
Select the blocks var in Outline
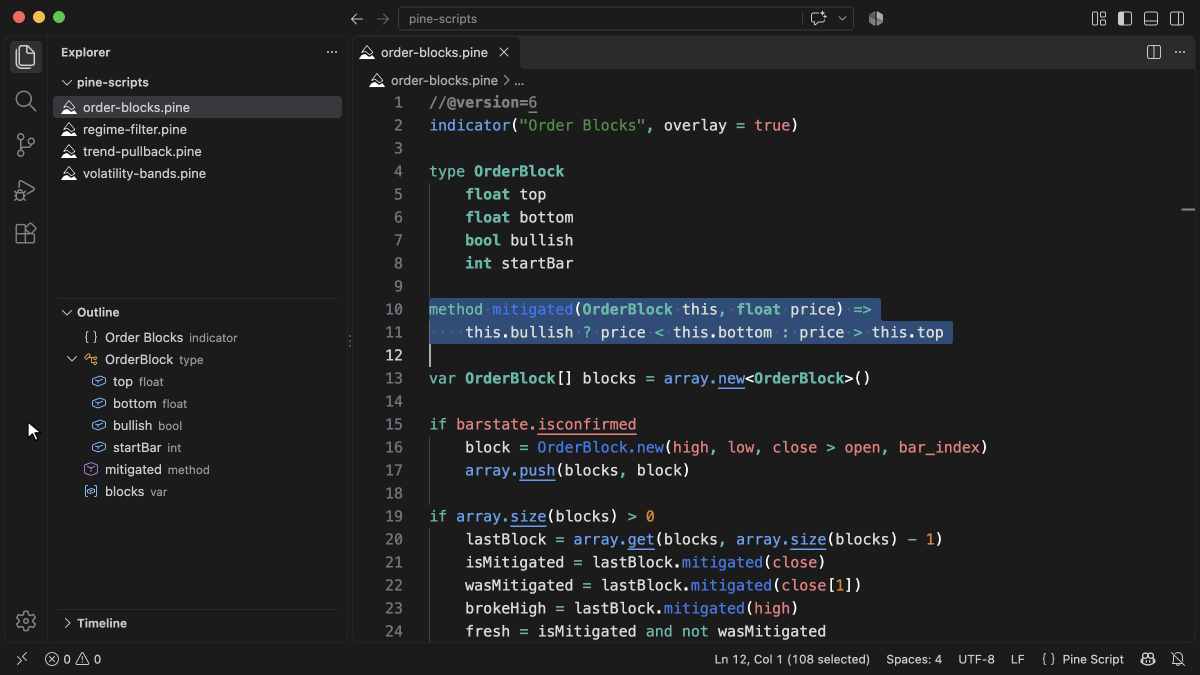198,491
